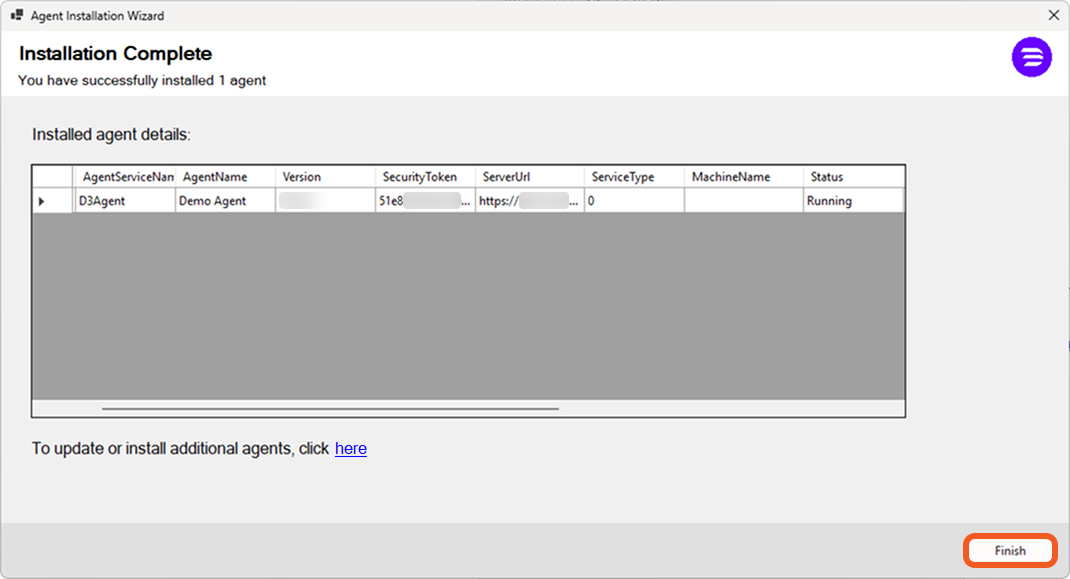The height and width of the screenshot is (579, 1070).
Task: Click the Status column header
Action: coord(853,177)
